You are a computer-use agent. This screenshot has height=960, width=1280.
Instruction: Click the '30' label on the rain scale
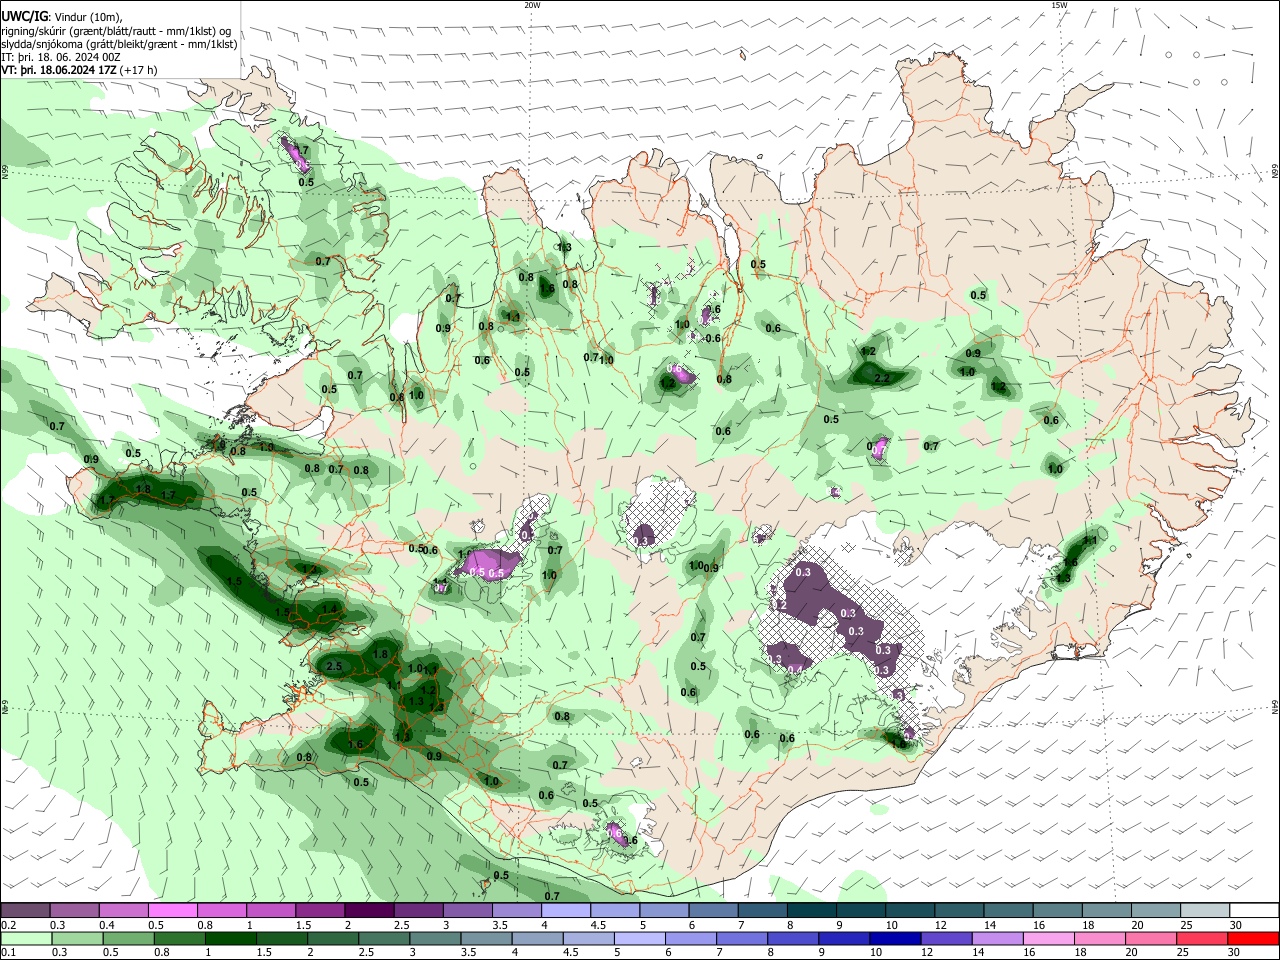point(1234,952)
